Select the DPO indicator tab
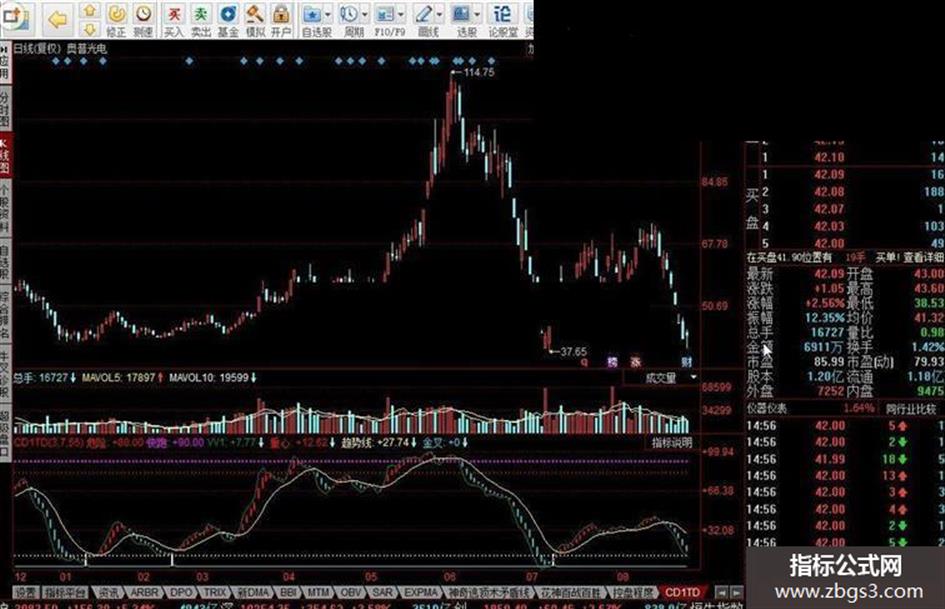This screenshot has height=609, width=945. click(181, 593)
